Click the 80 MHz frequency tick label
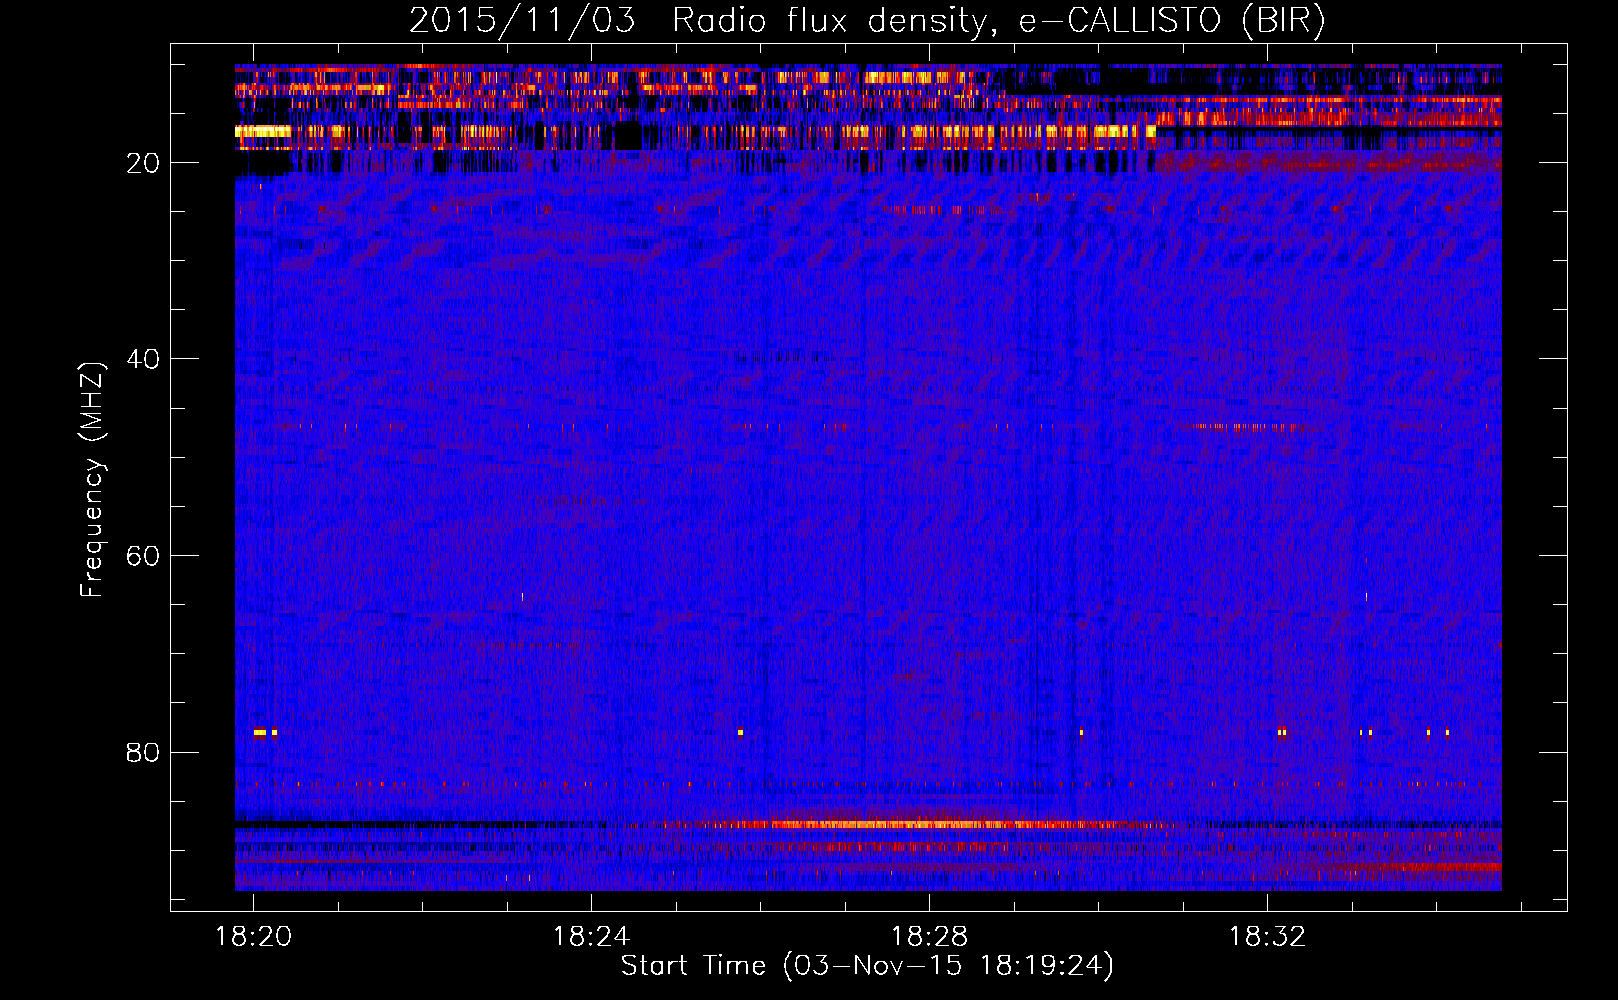1618x1000 pixels. [143, 752]
